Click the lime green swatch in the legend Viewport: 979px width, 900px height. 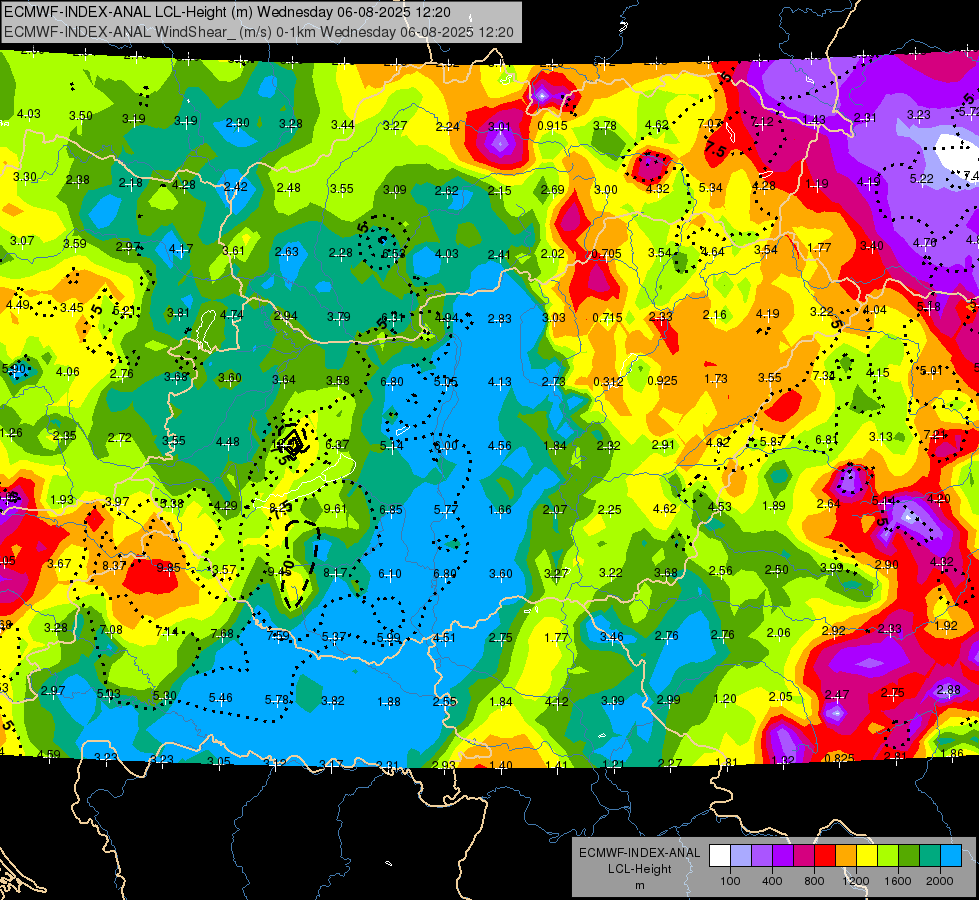coord(888,856)
